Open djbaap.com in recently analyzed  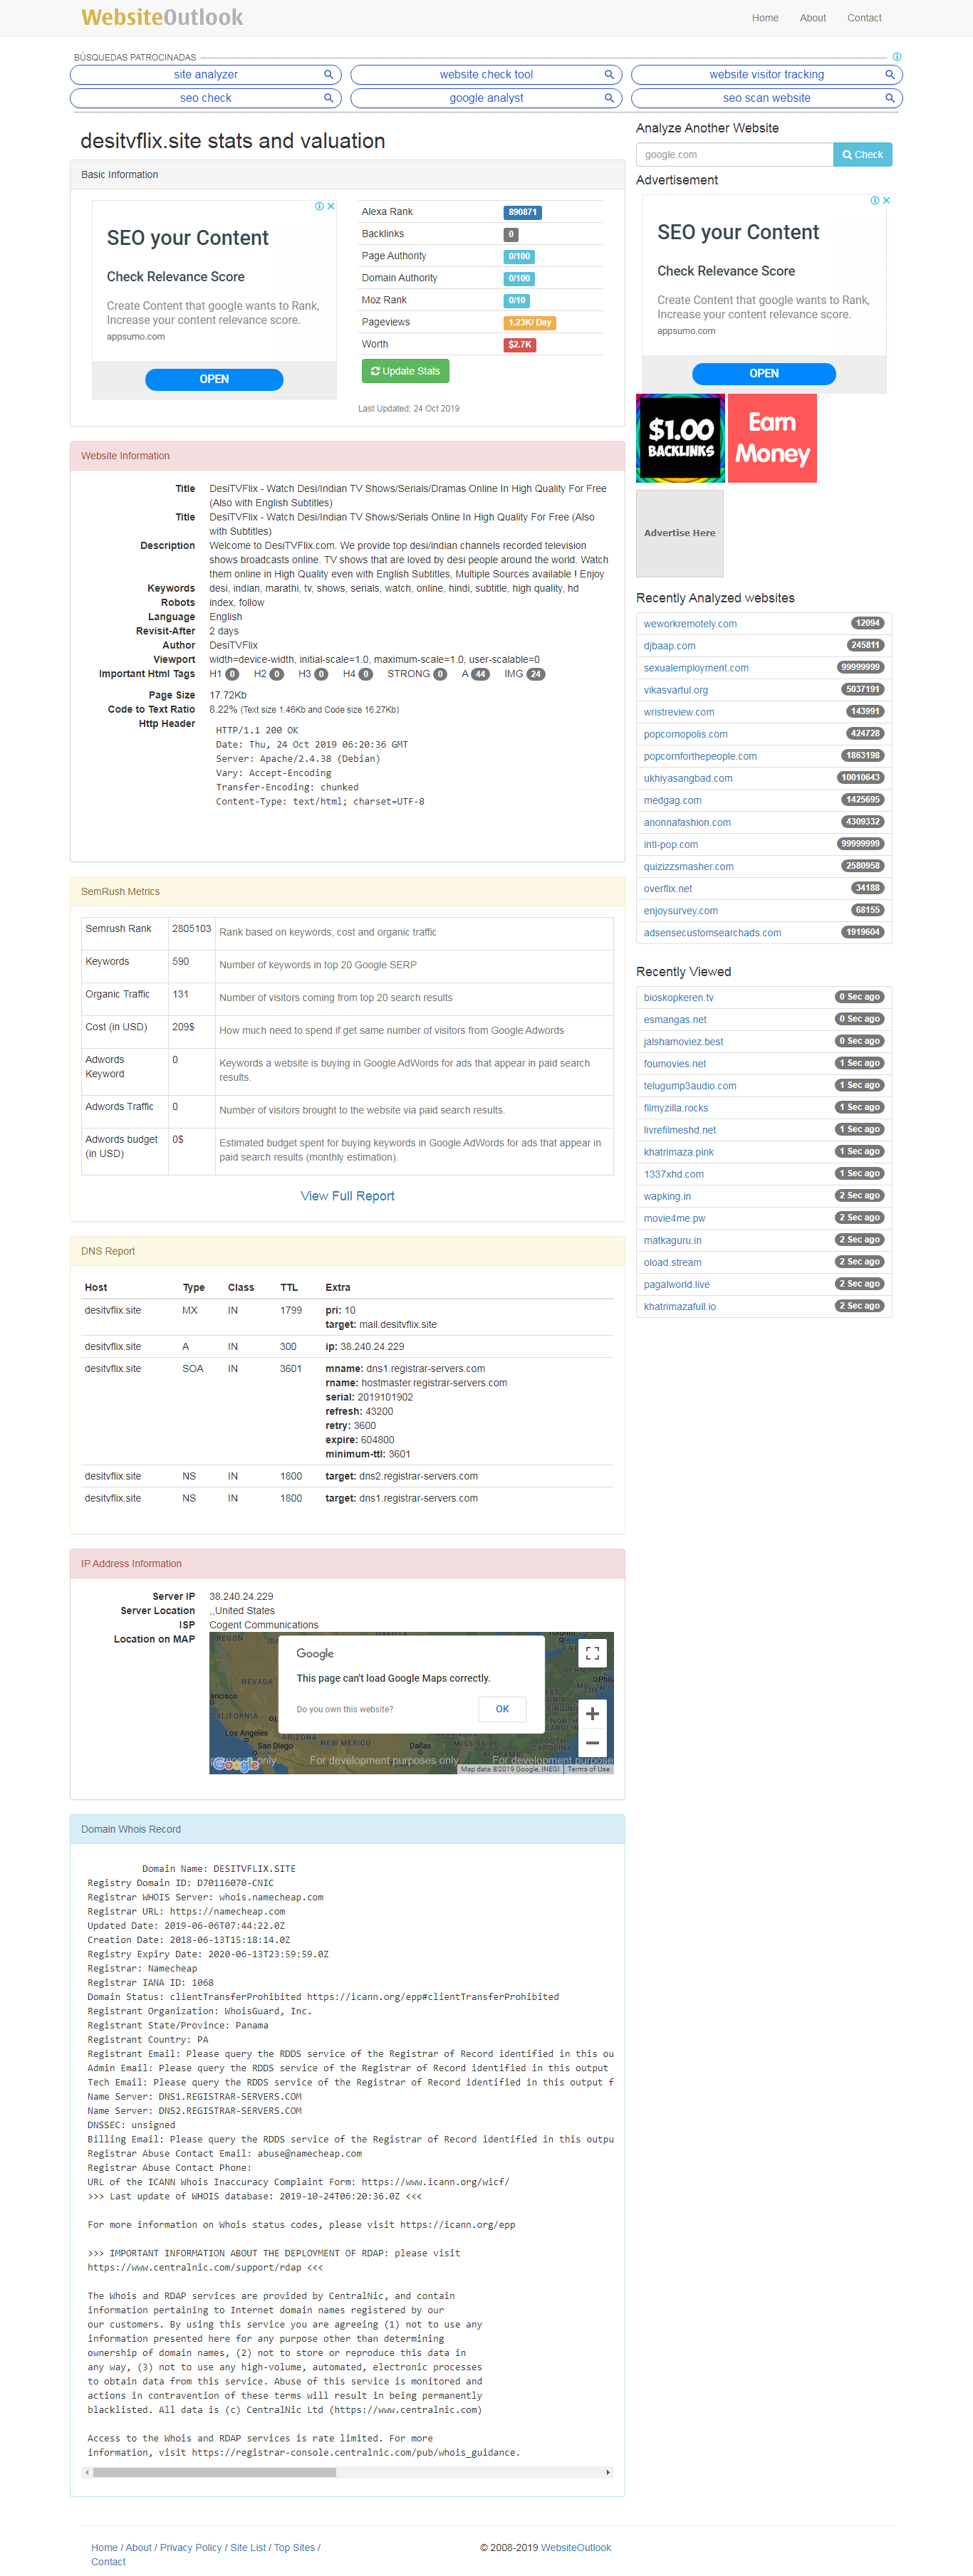[x=669, y=646]
